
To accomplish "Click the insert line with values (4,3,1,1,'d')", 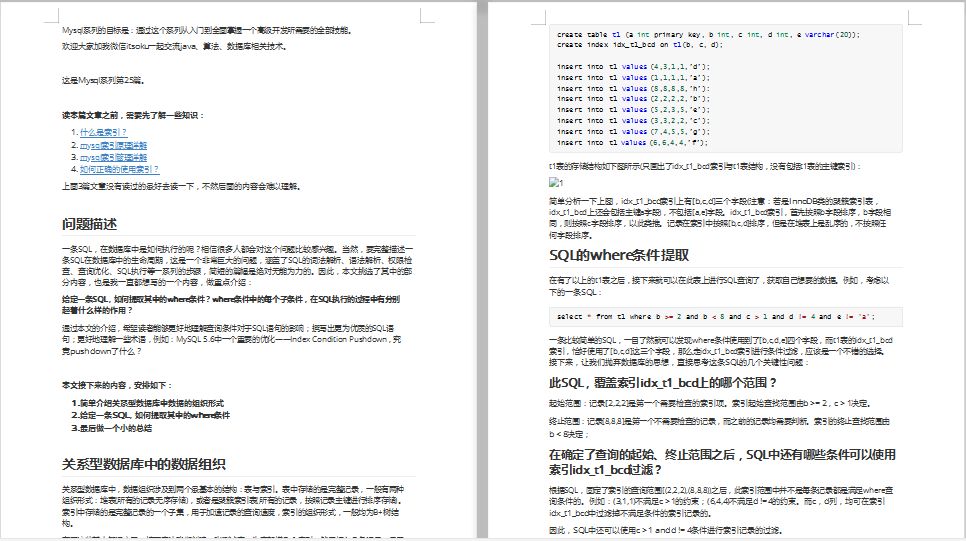I will click(x=633, y=67).
